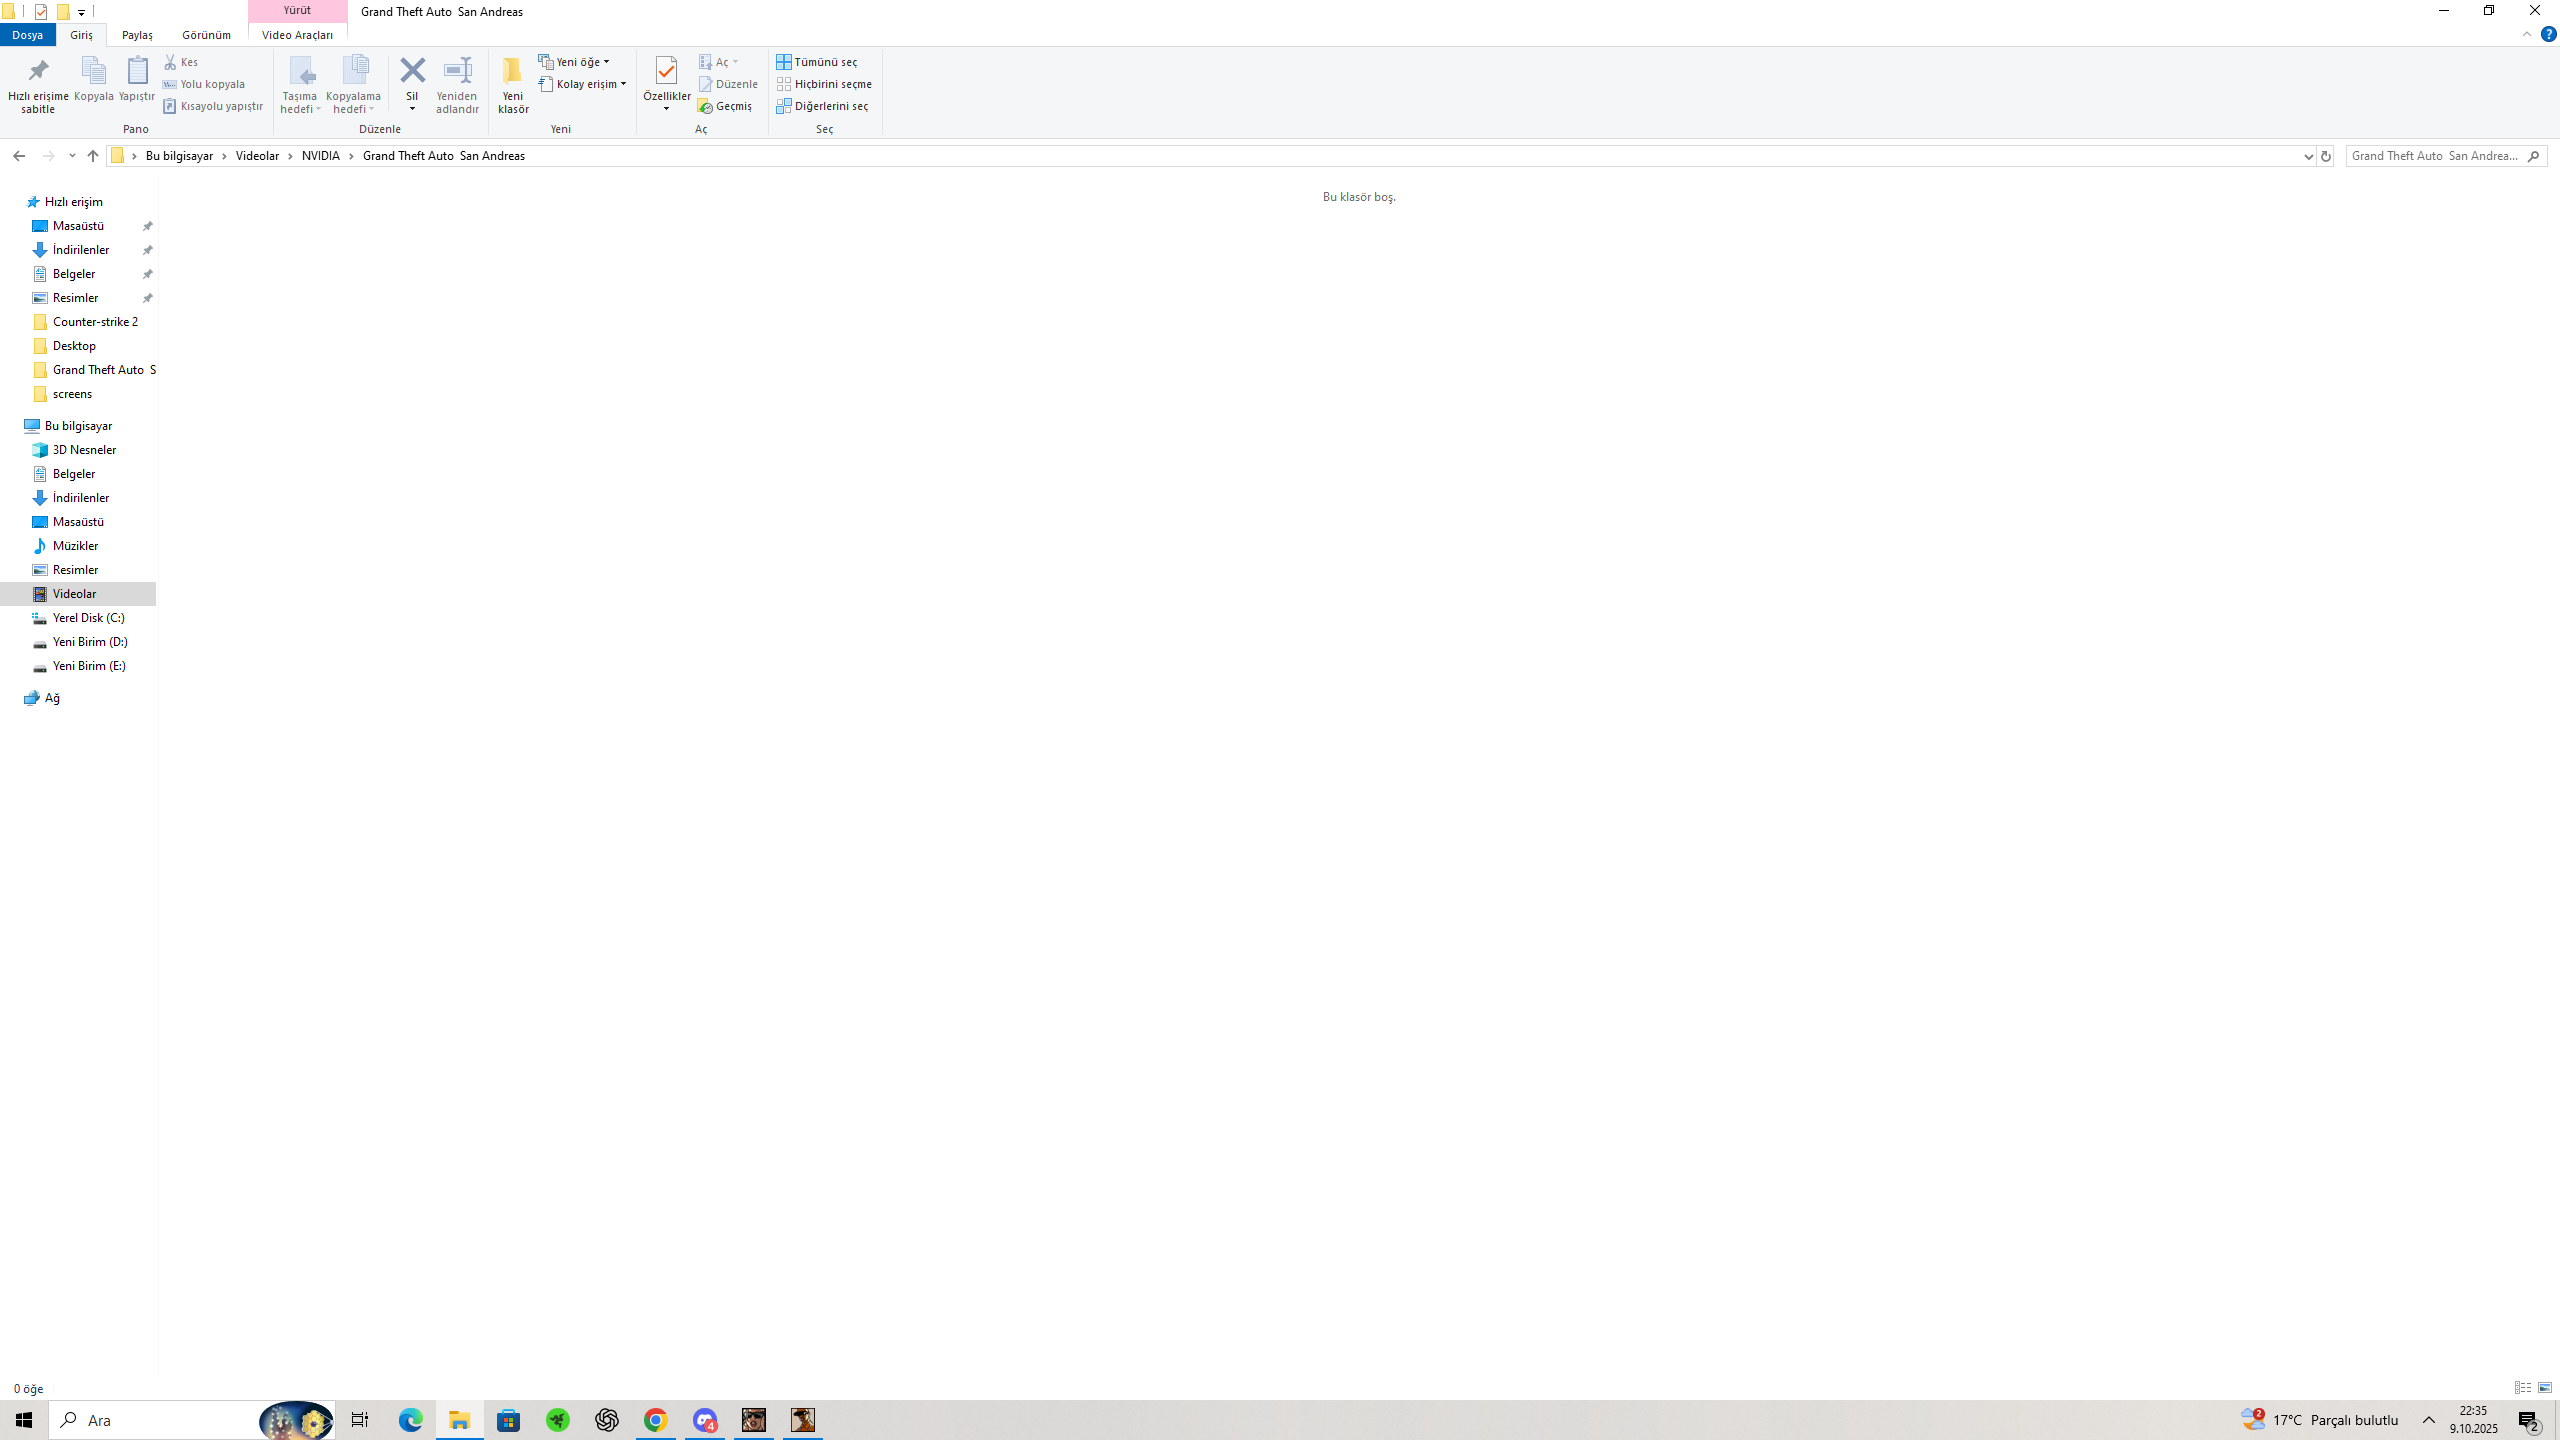Refresh the folder view
The height and width of the screenshot is (1440, 2560).
(2325, 156)
